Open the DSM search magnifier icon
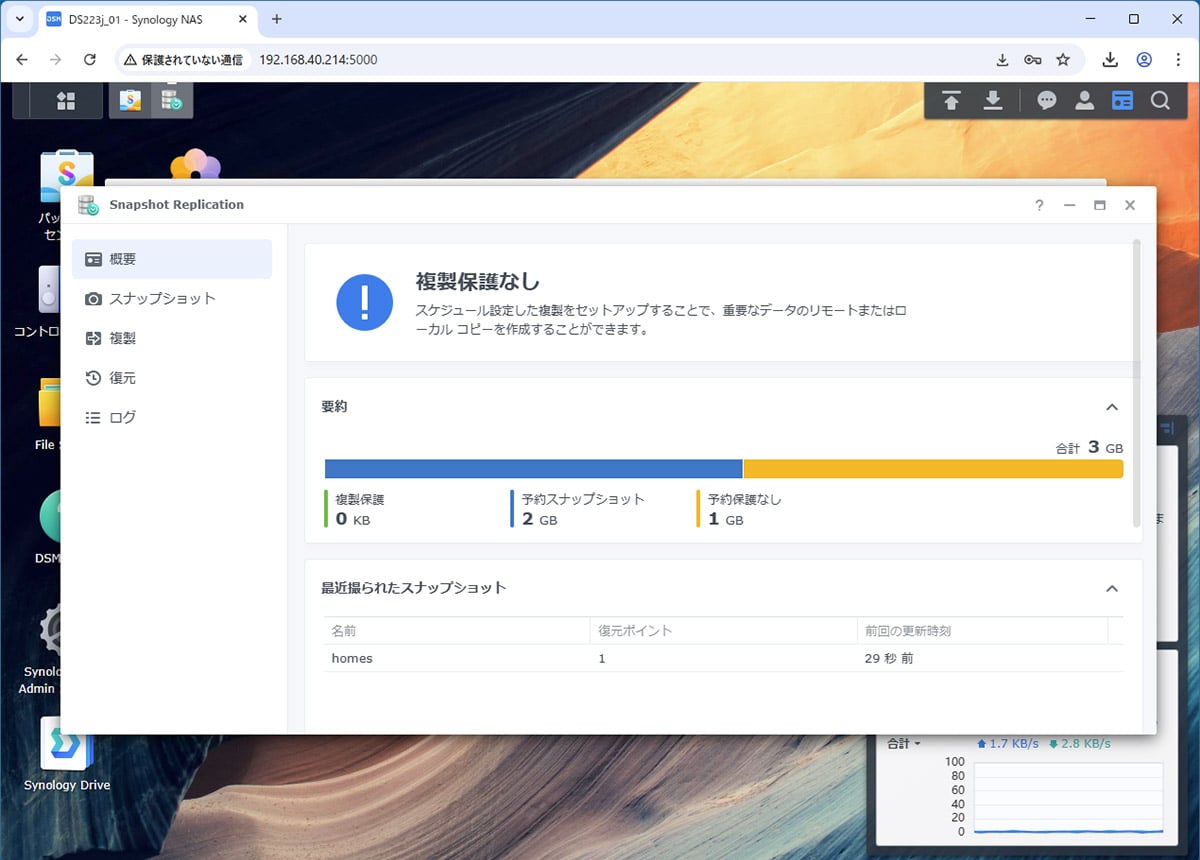The image size is (1200, 860). tap(1160, 101)
